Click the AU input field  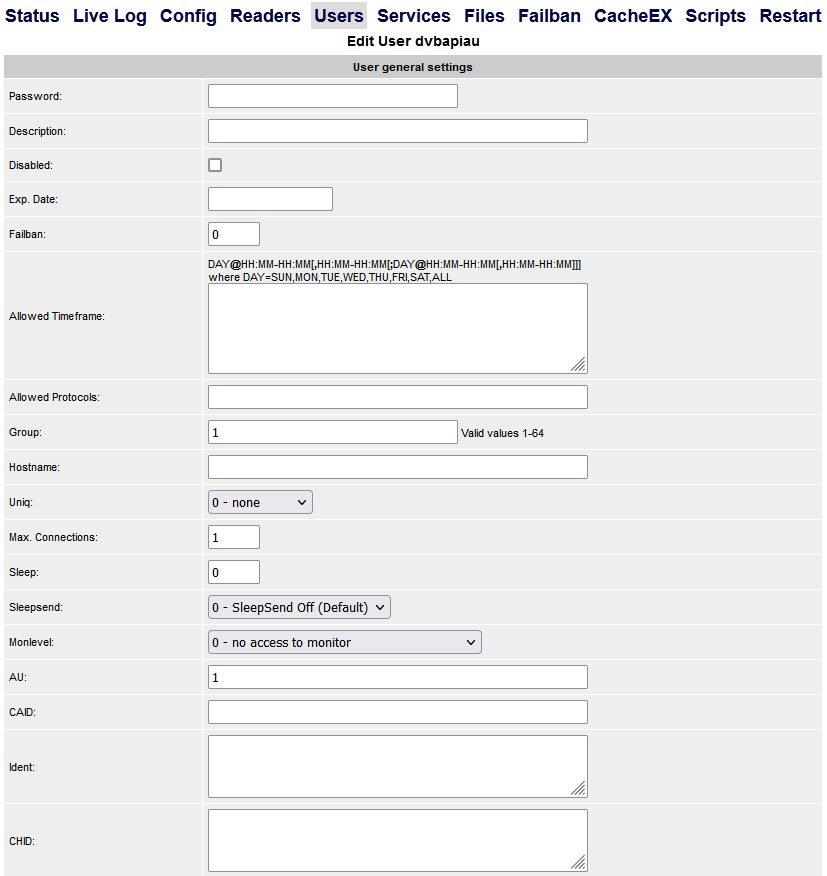click(398, 677)
